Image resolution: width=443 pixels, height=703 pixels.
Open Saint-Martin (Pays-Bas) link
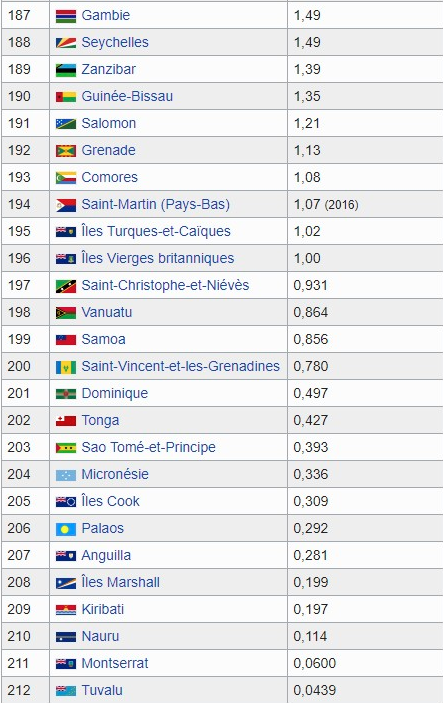tap(156, 204)
